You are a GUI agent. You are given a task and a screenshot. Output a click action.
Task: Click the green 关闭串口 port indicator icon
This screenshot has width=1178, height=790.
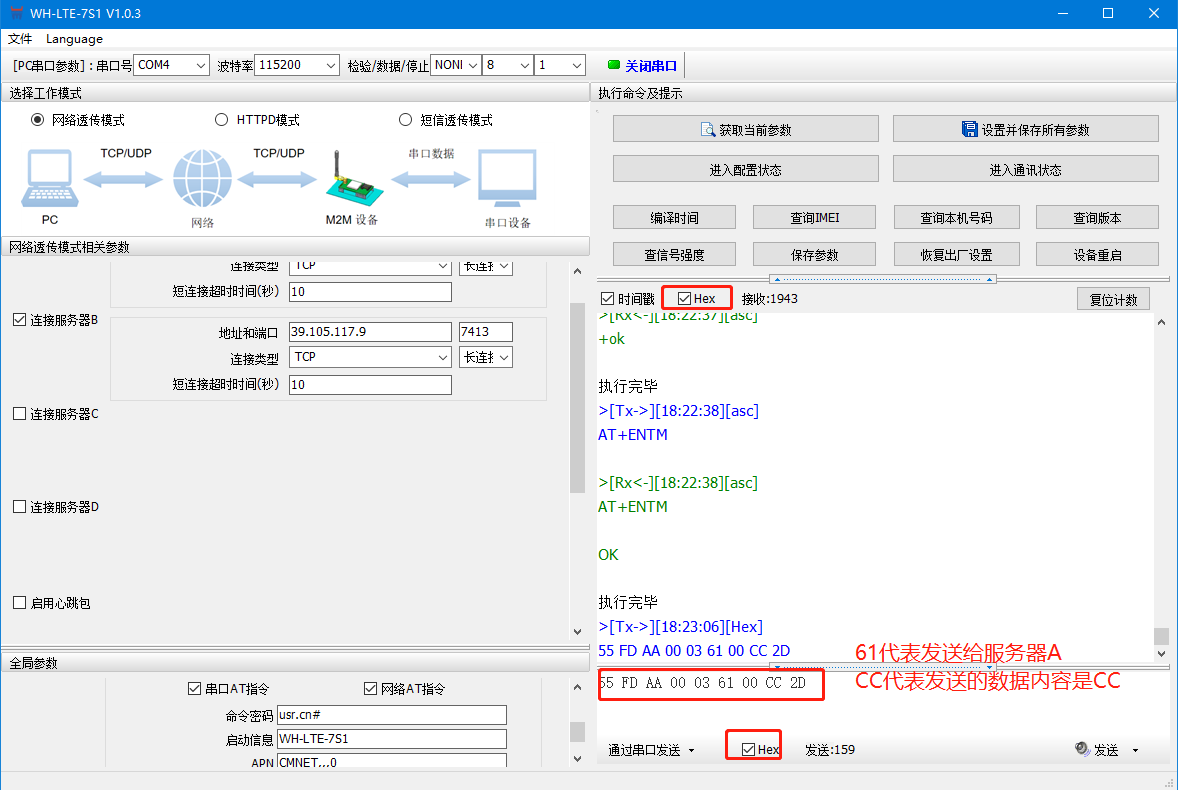[x=614, y=66]
